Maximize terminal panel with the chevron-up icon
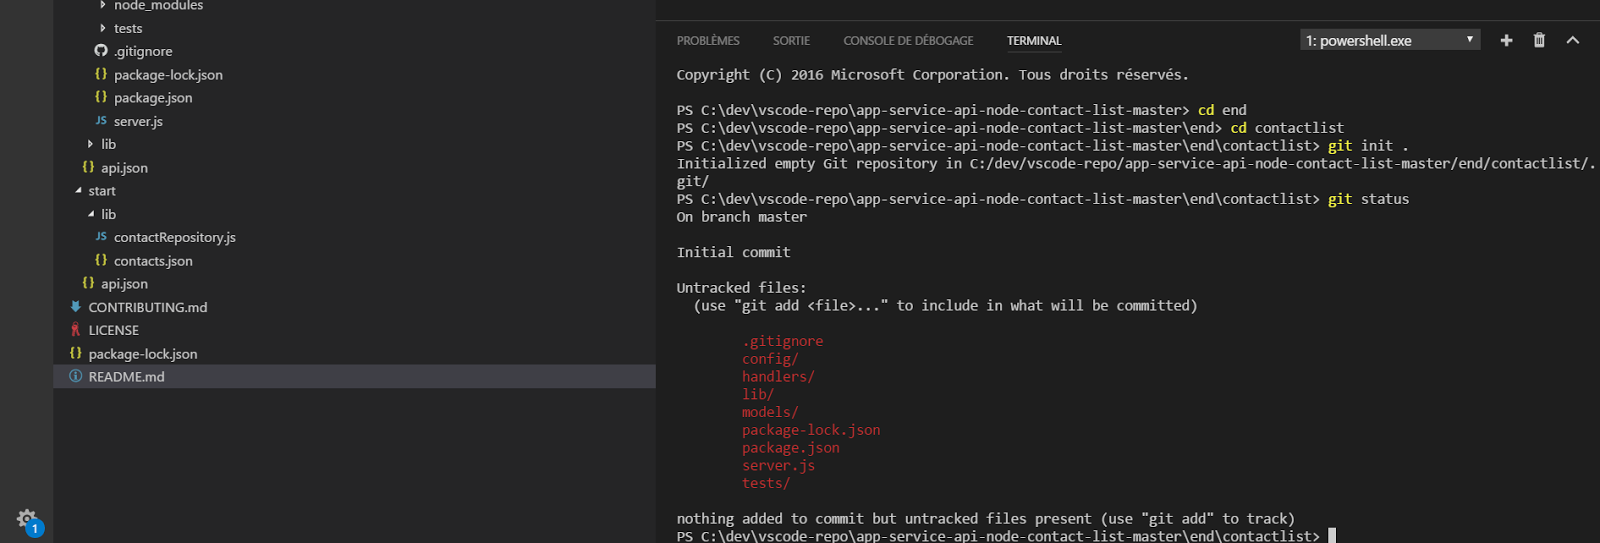The height and width of the screenshot is (543, 1600). [1573, 40]
